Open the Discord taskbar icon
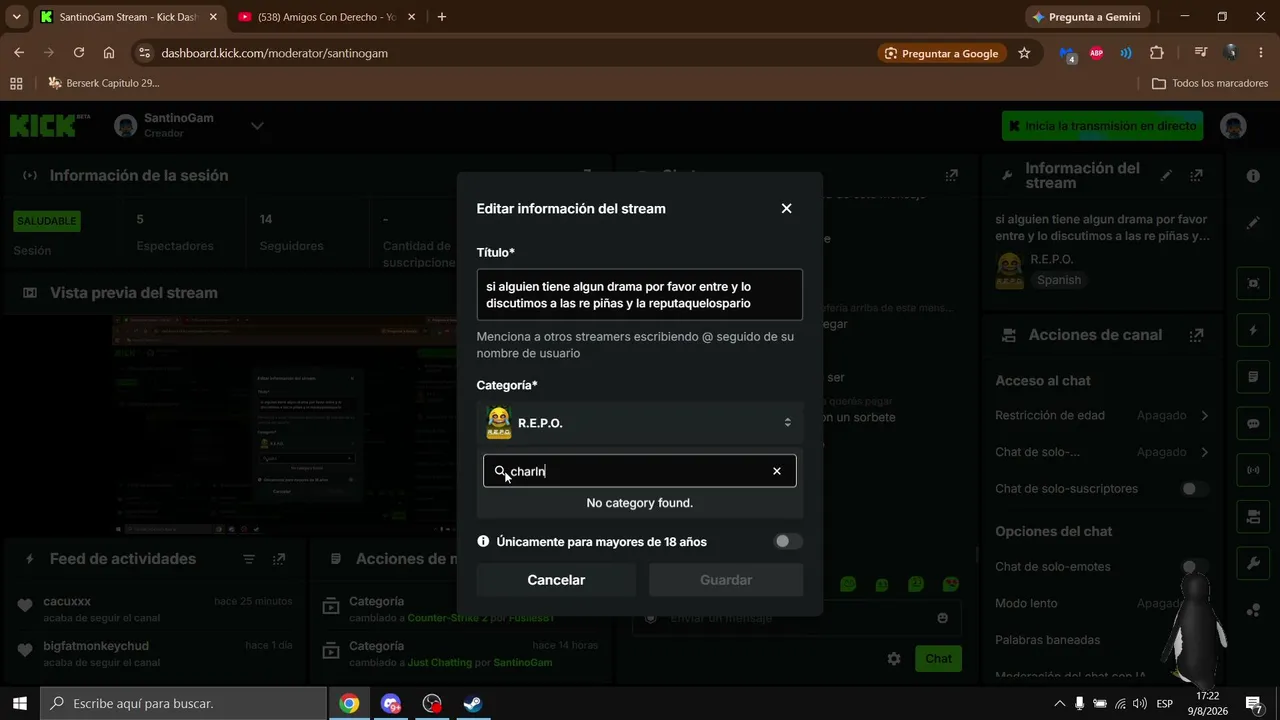The height and width of the screenshot is (720, 1280). tap(391, 703)
